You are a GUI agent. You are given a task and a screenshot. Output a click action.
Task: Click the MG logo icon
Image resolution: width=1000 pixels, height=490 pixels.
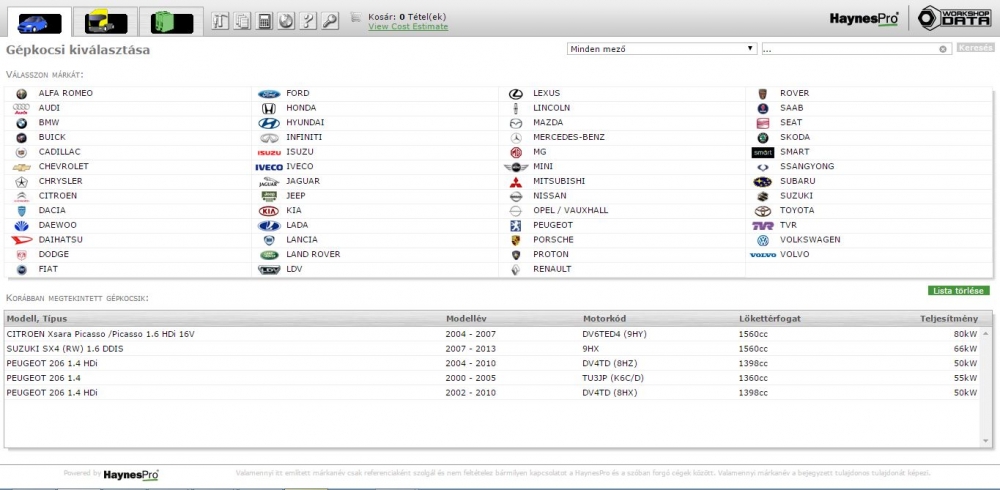[516, 152]
